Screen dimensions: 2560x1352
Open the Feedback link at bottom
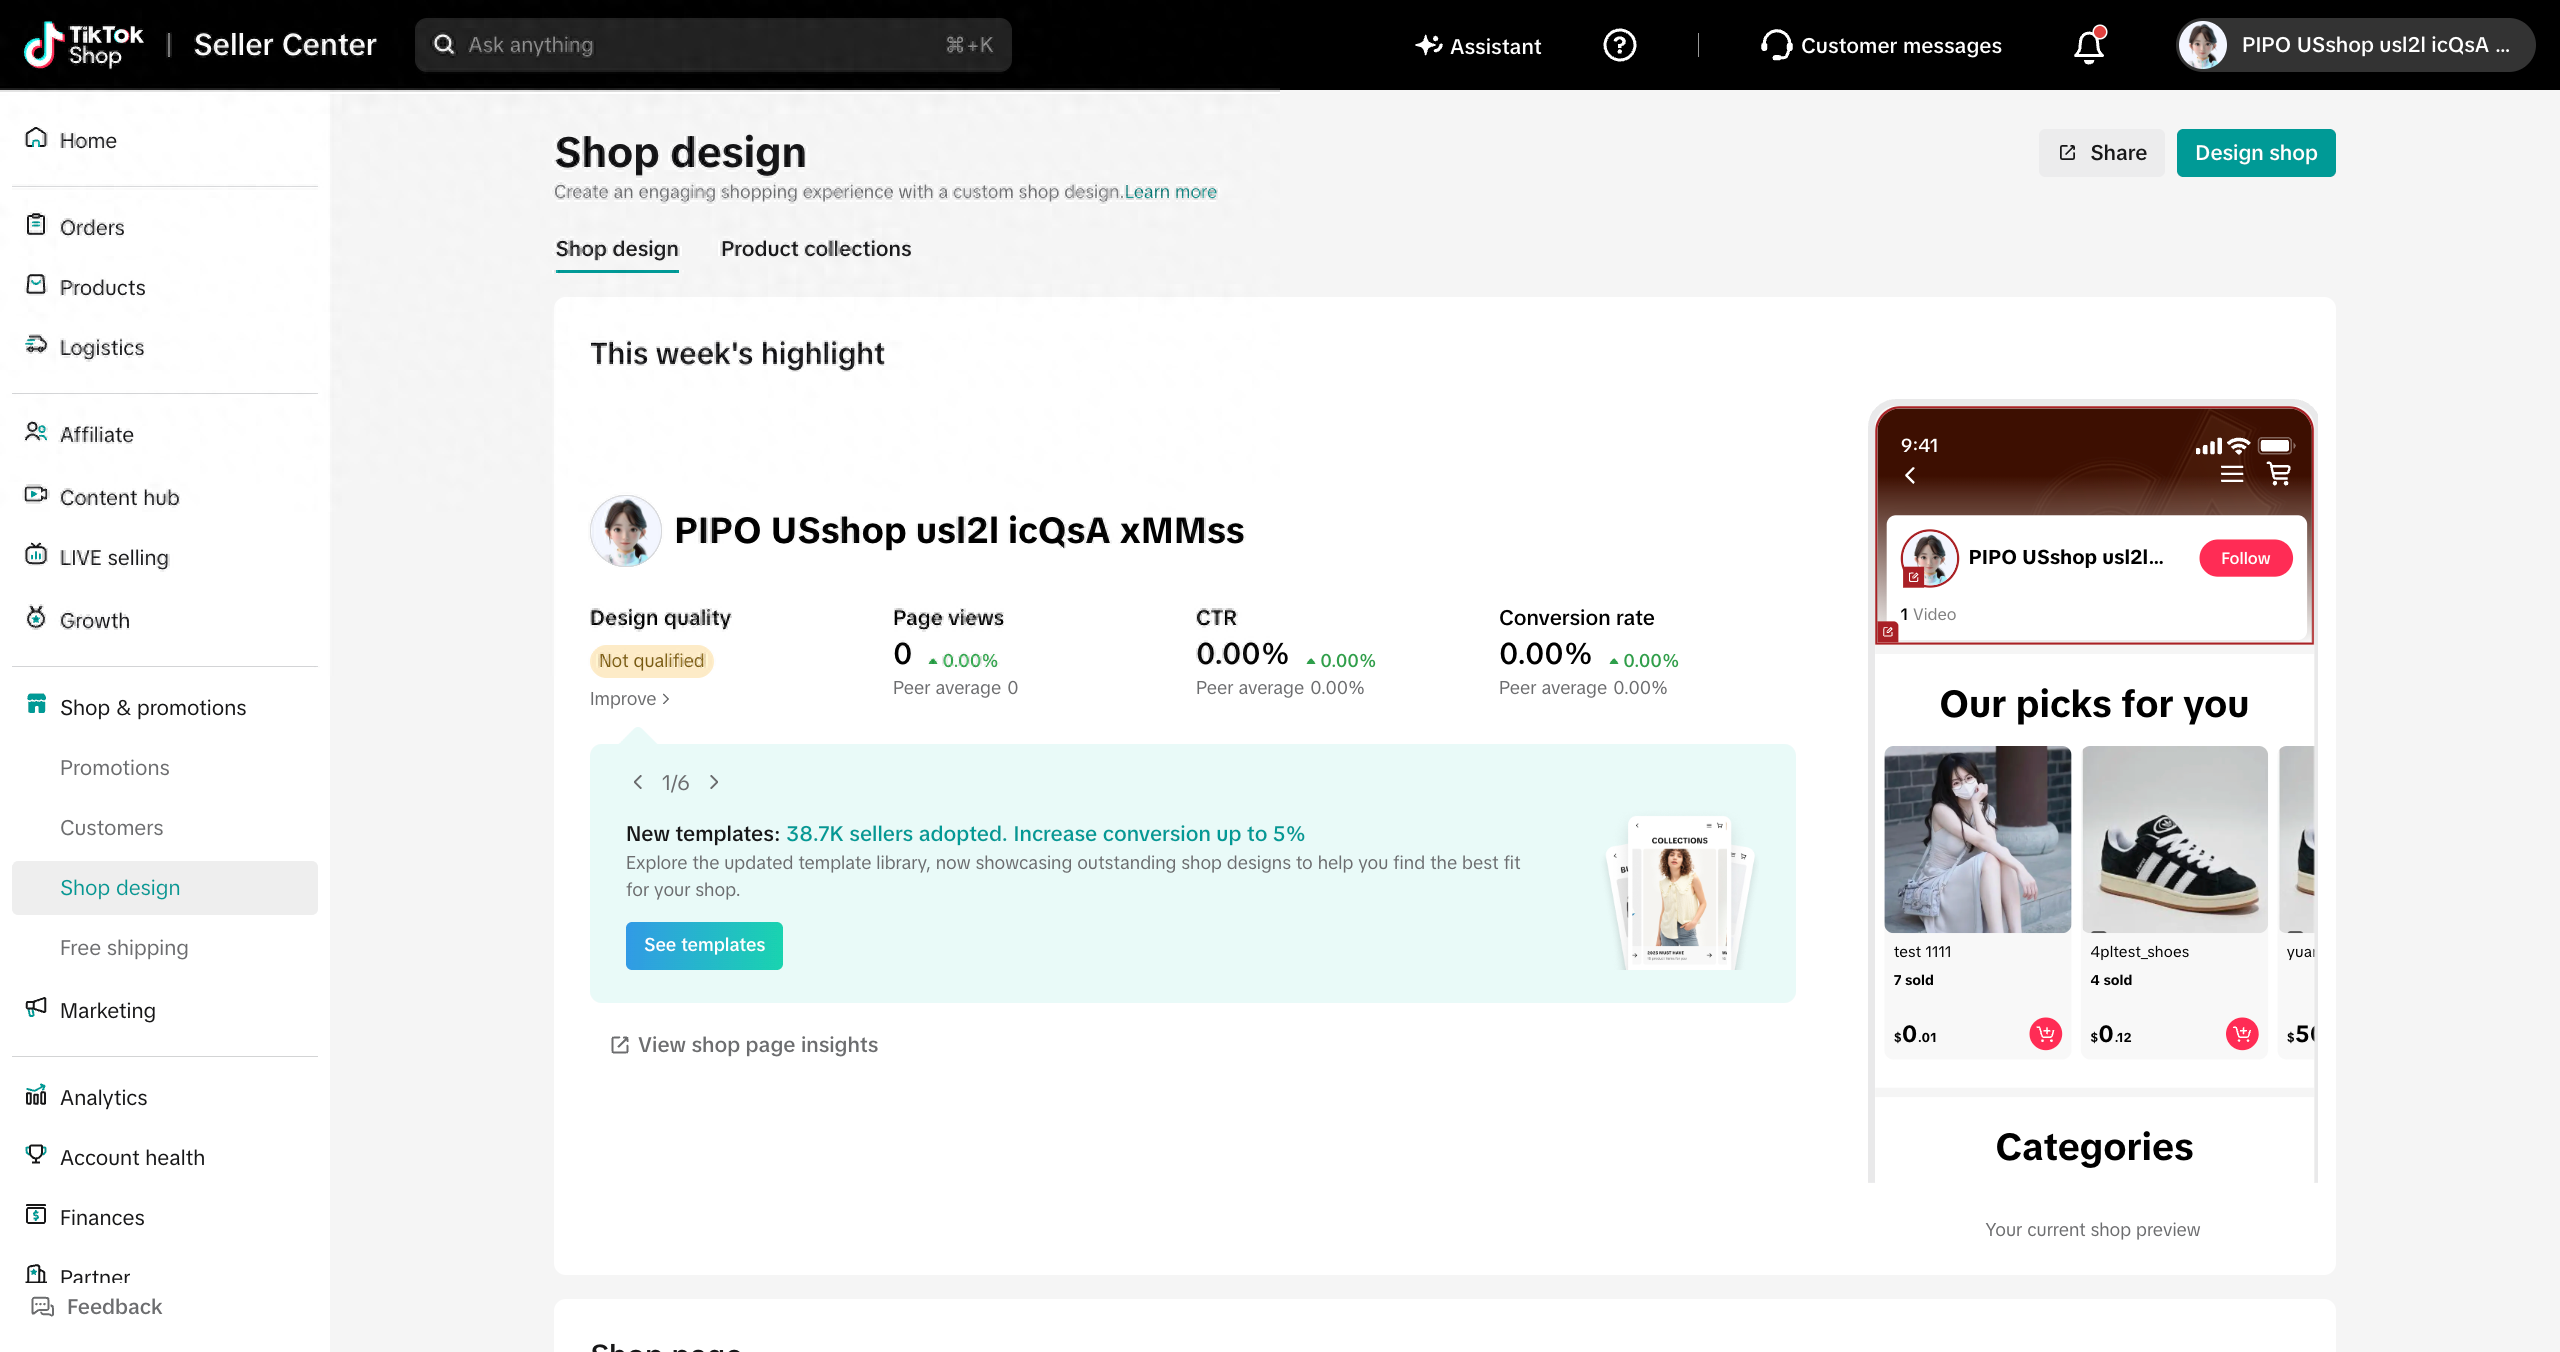(97, 1306)
